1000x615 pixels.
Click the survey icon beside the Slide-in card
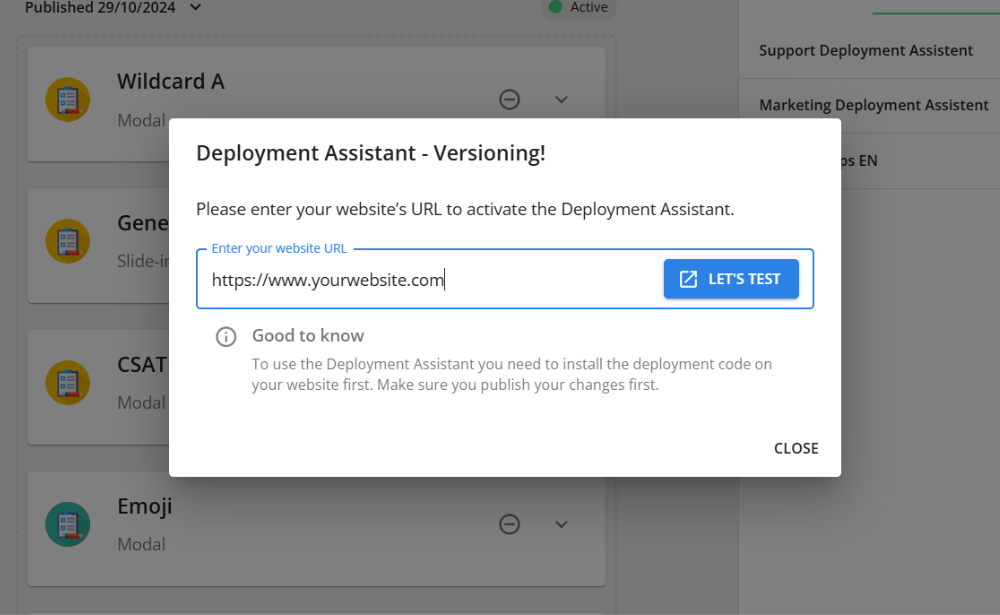(68, 241)
